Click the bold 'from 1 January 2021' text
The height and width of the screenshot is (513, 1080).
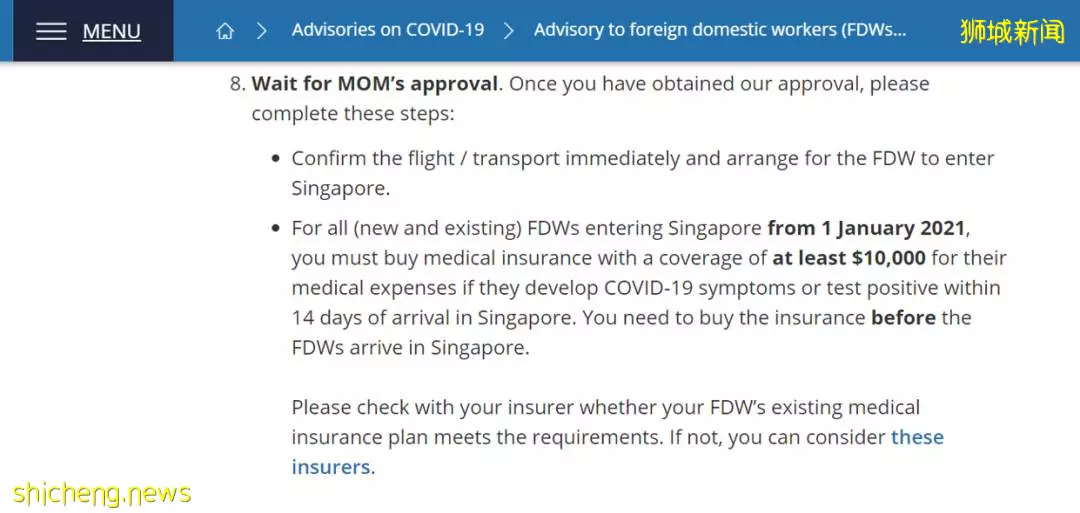click(869, 228)
